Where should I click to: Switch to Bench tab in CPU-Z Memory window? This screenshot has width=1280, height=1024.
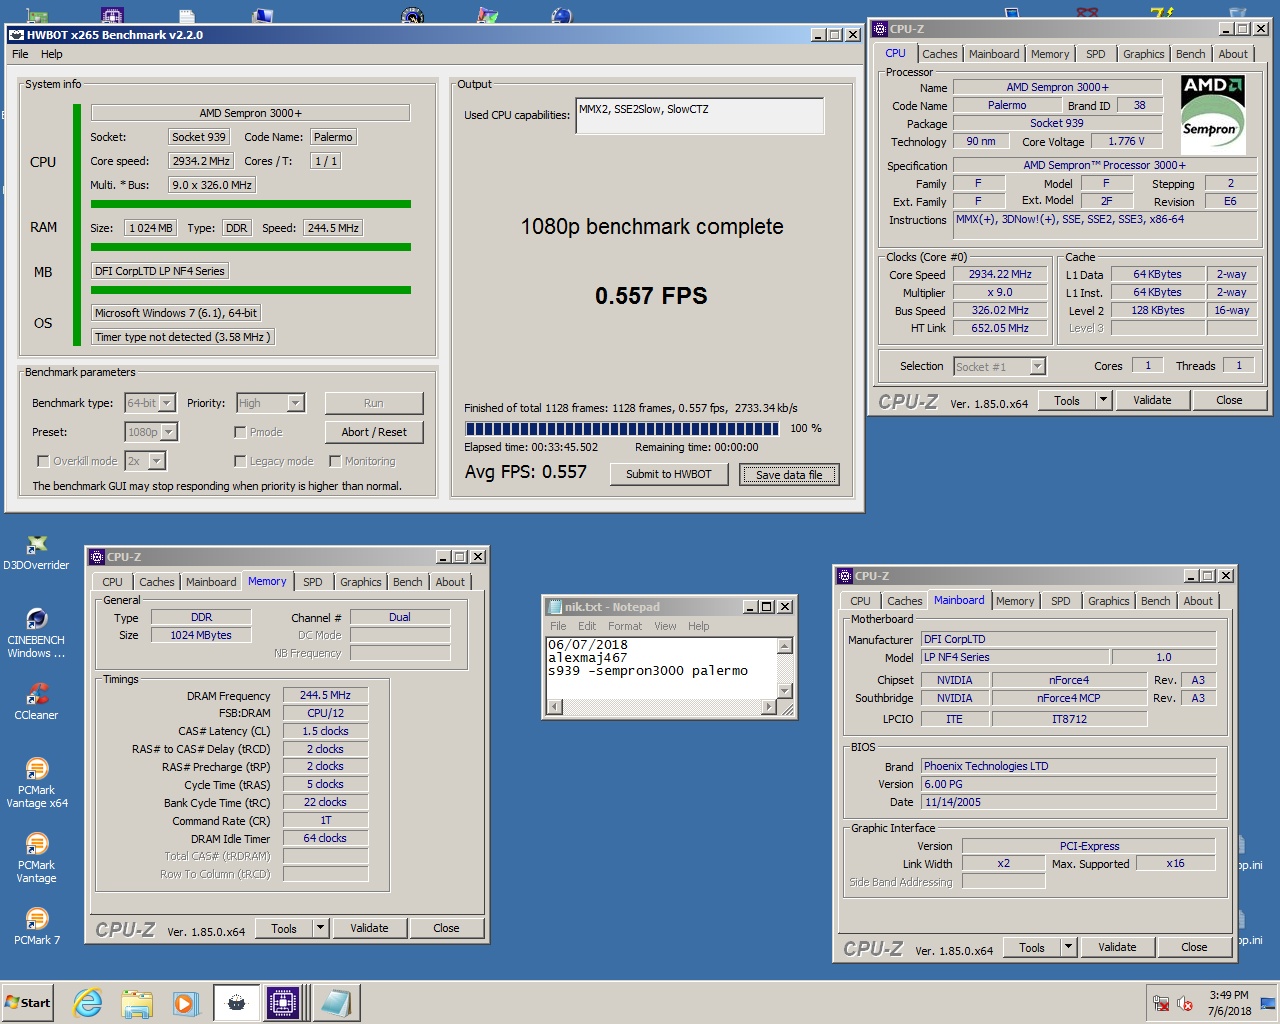(x=407, y=582)
